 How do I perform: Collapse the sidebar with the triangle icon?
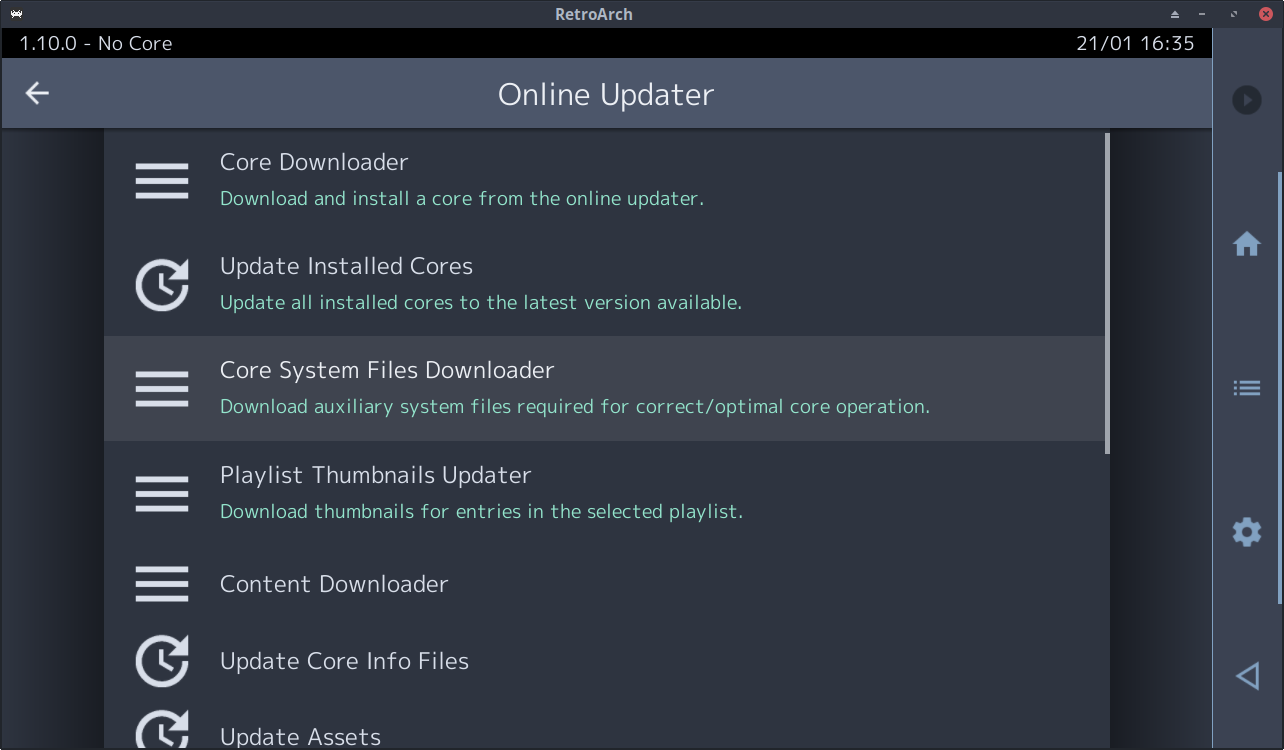(1246, 675)
